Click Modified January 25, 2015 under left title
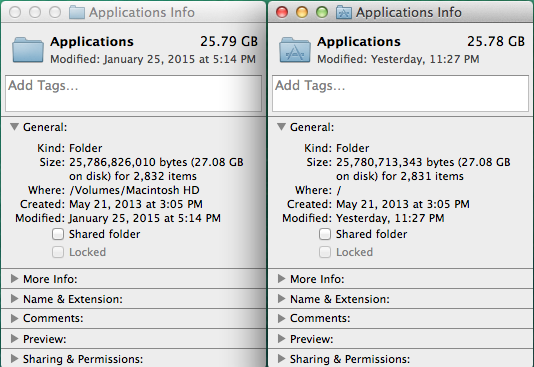This screenshot has width=534, height=367. [153, 59]
